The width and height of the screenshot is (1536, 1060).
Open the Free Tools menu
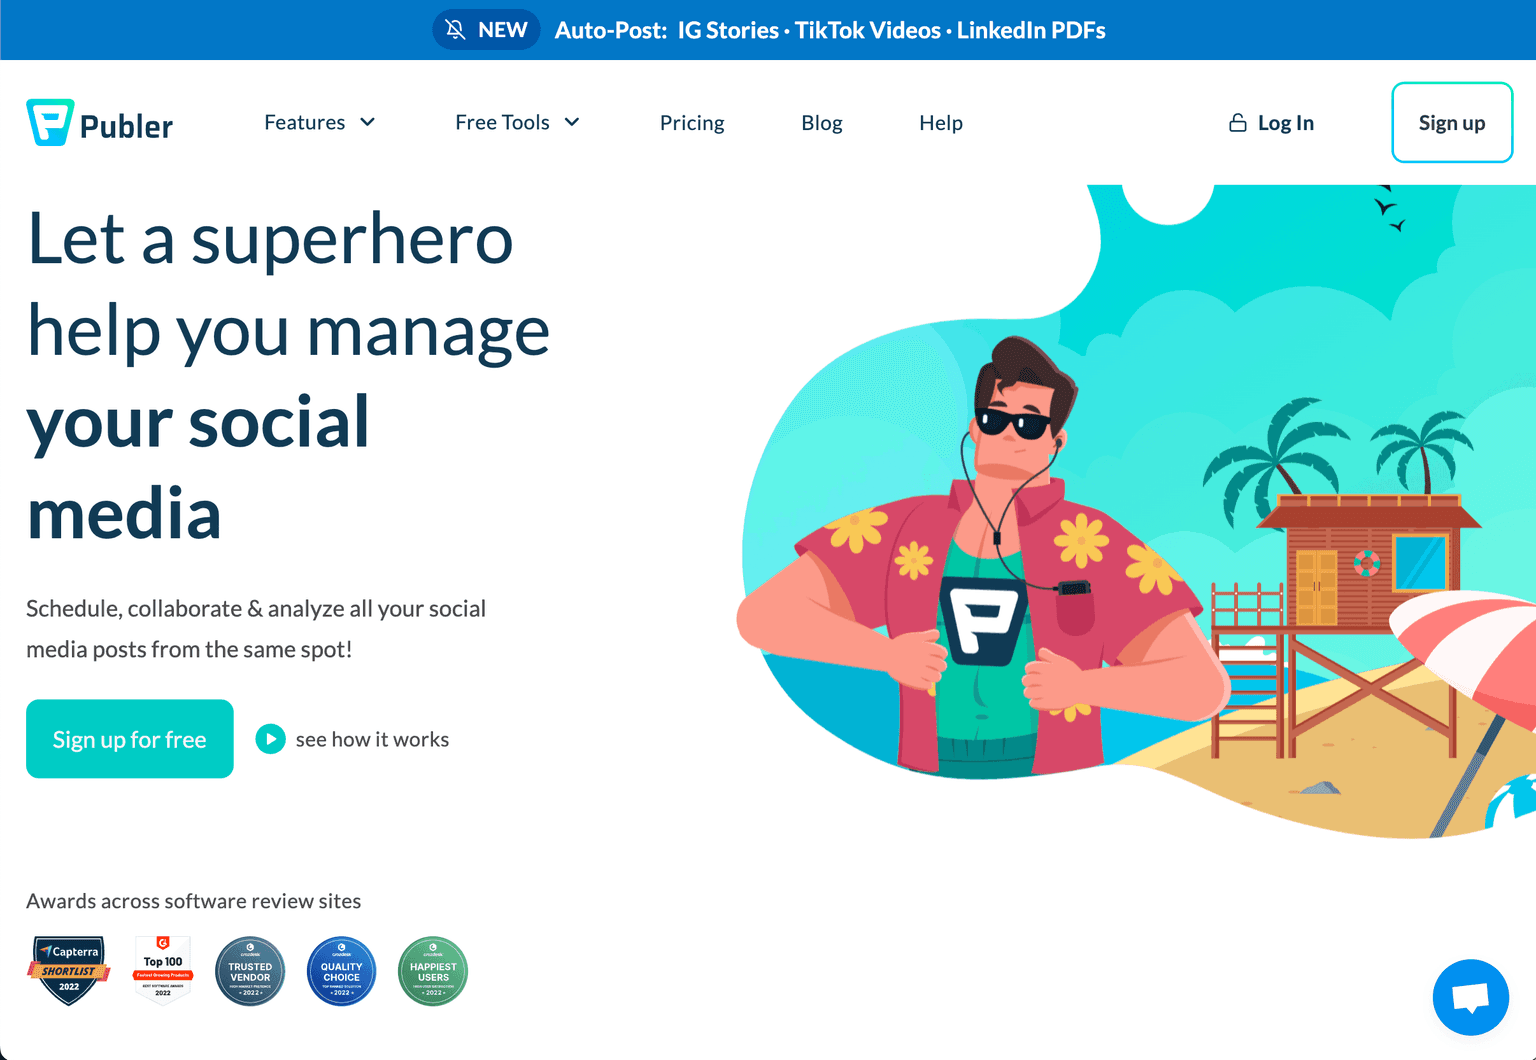point(517,122)
